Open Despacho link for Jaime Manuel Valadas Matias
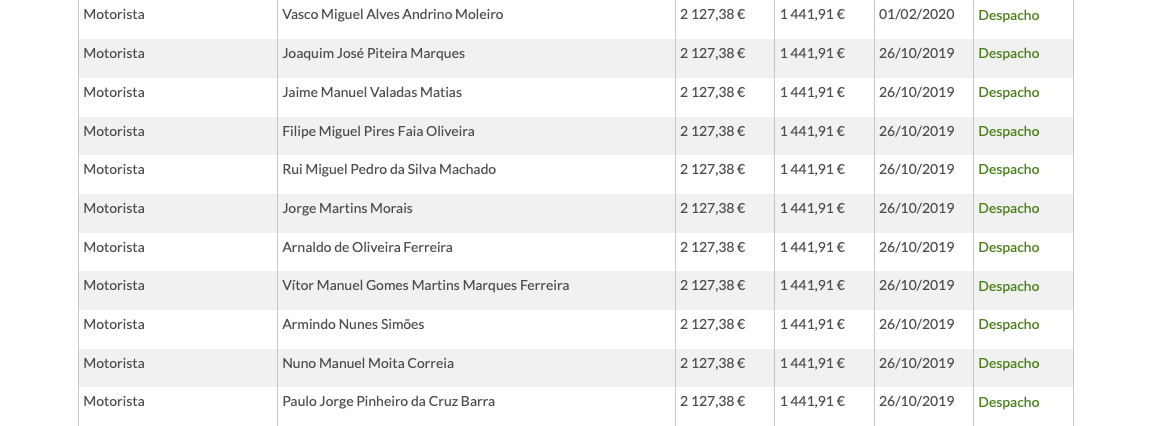The height and width of the screenshot is (426, 1158). (1008, 93)
